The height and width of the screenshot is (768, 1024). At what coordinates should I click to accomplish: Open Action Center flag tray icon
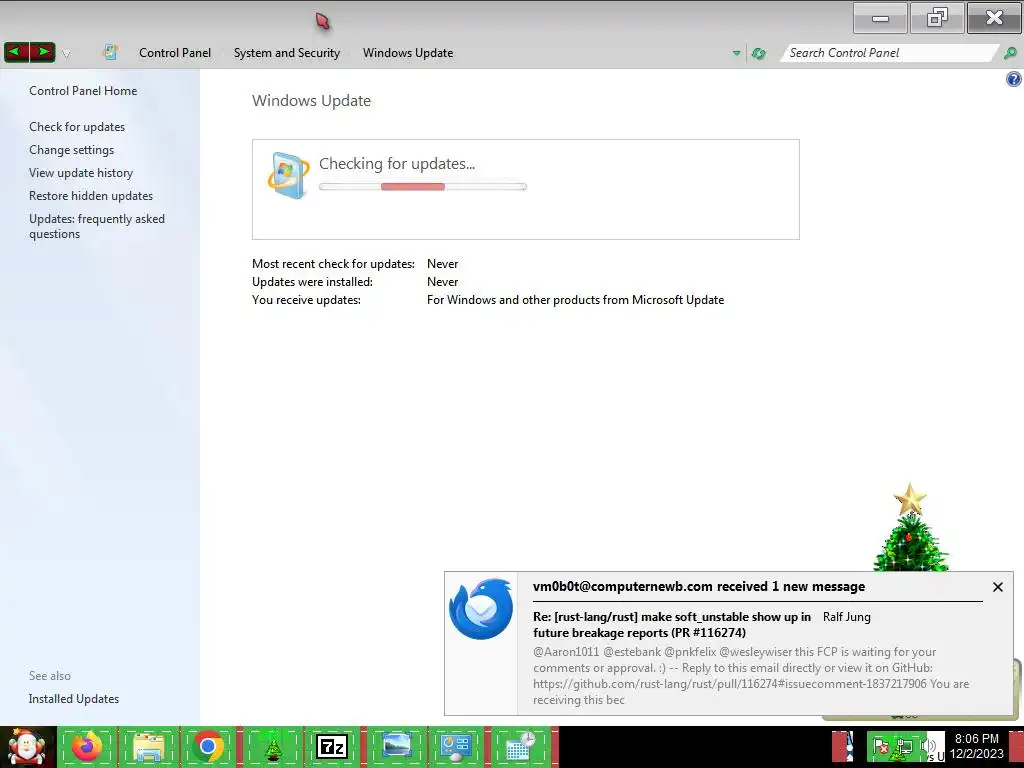point(881,747)
